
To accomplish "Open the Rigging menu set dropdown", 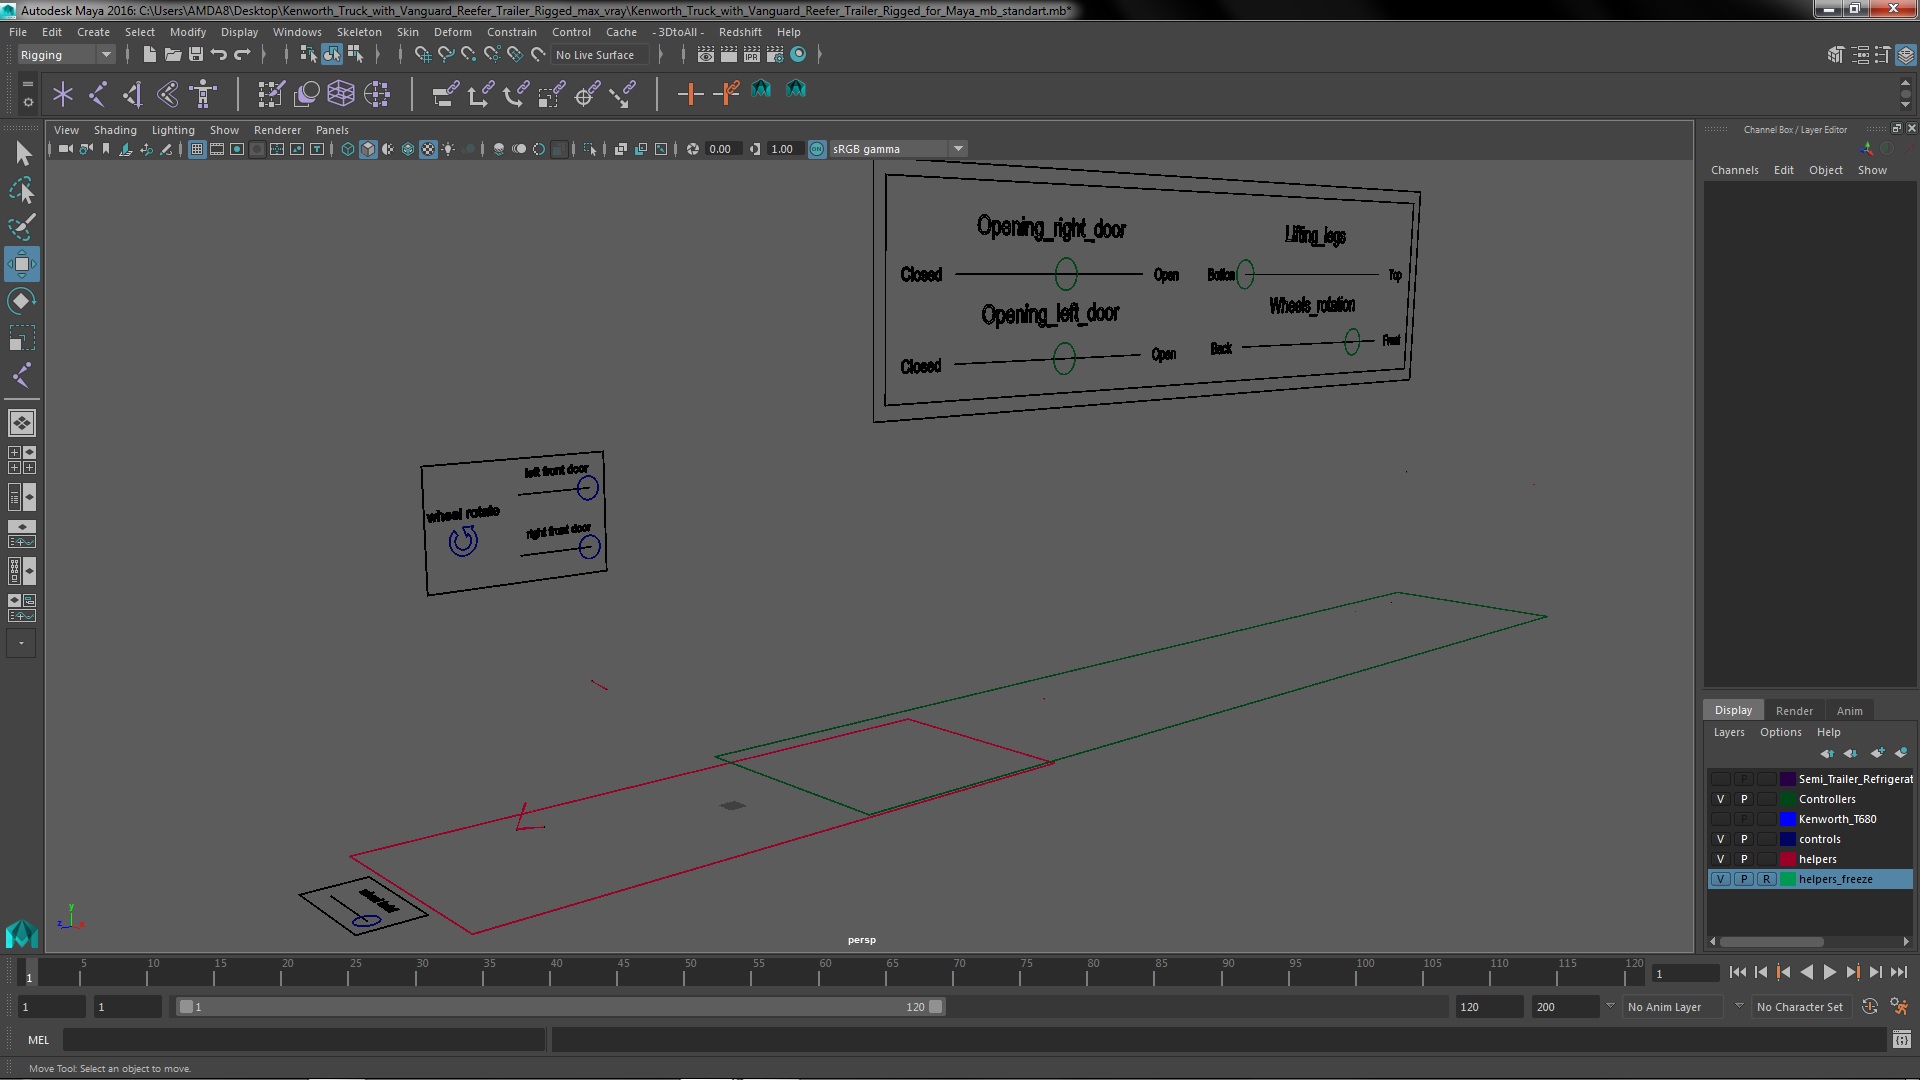I will click(66, 55).
